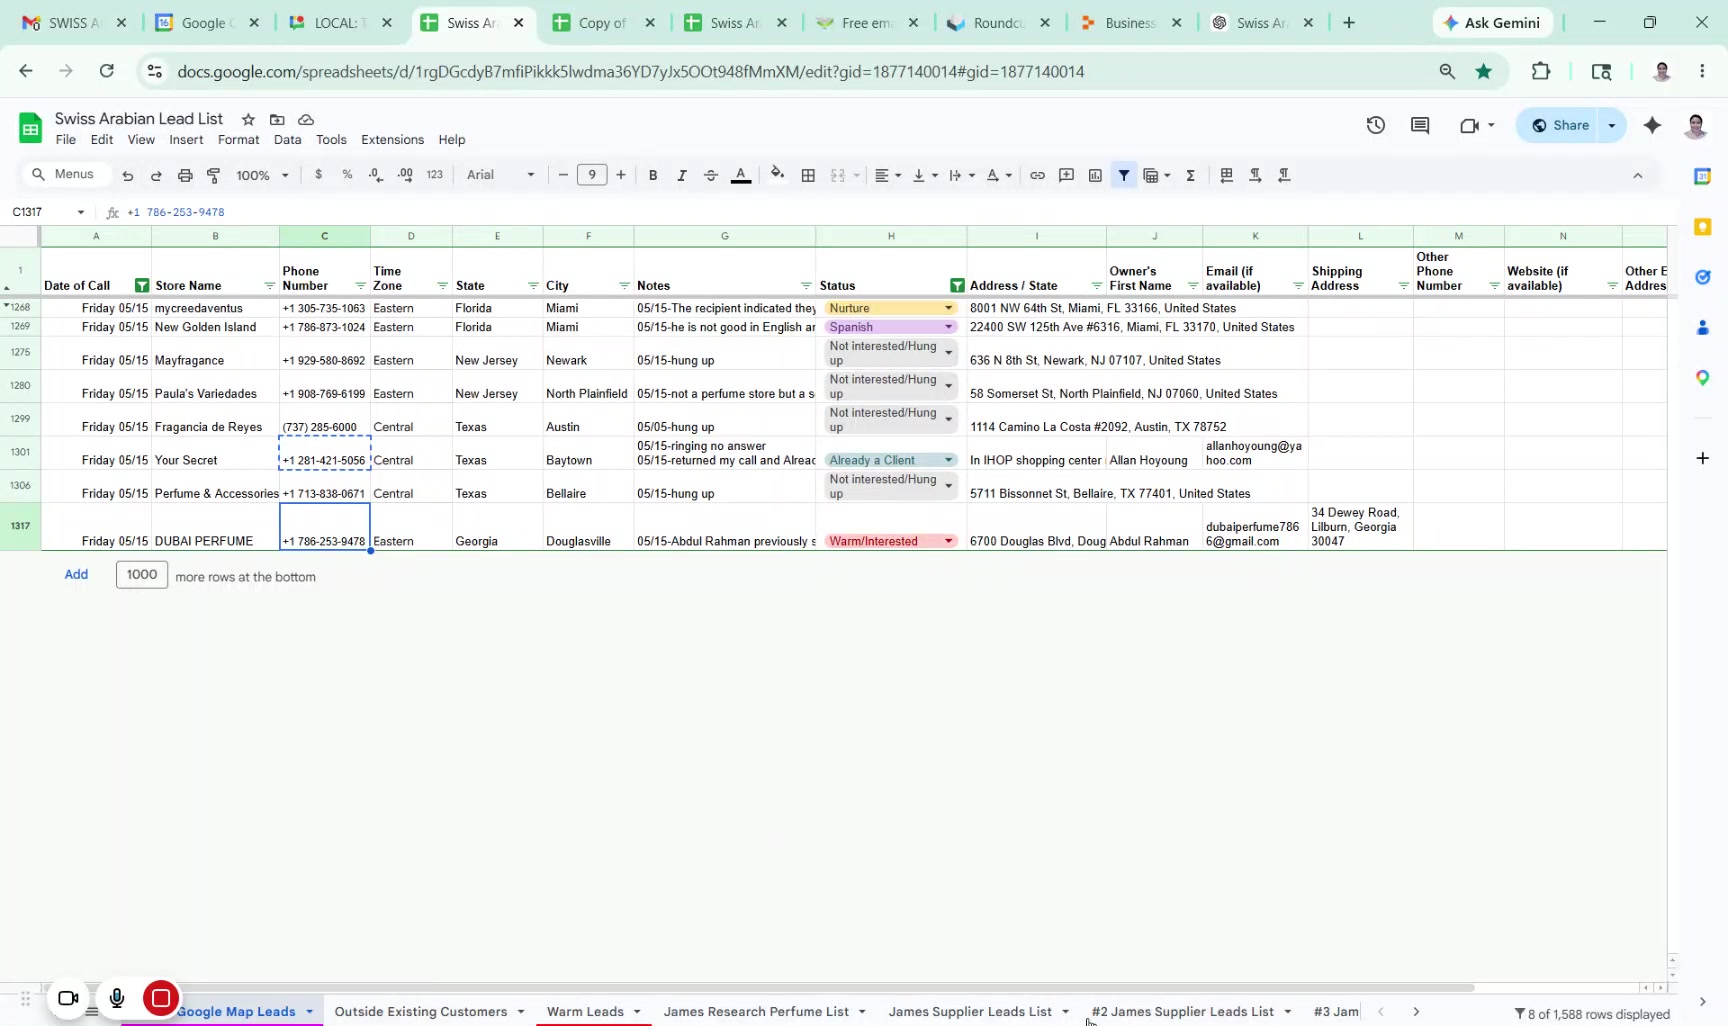Screen dimensions: 1728x1026
Task: Undo the last action
Action: point(128,175)
